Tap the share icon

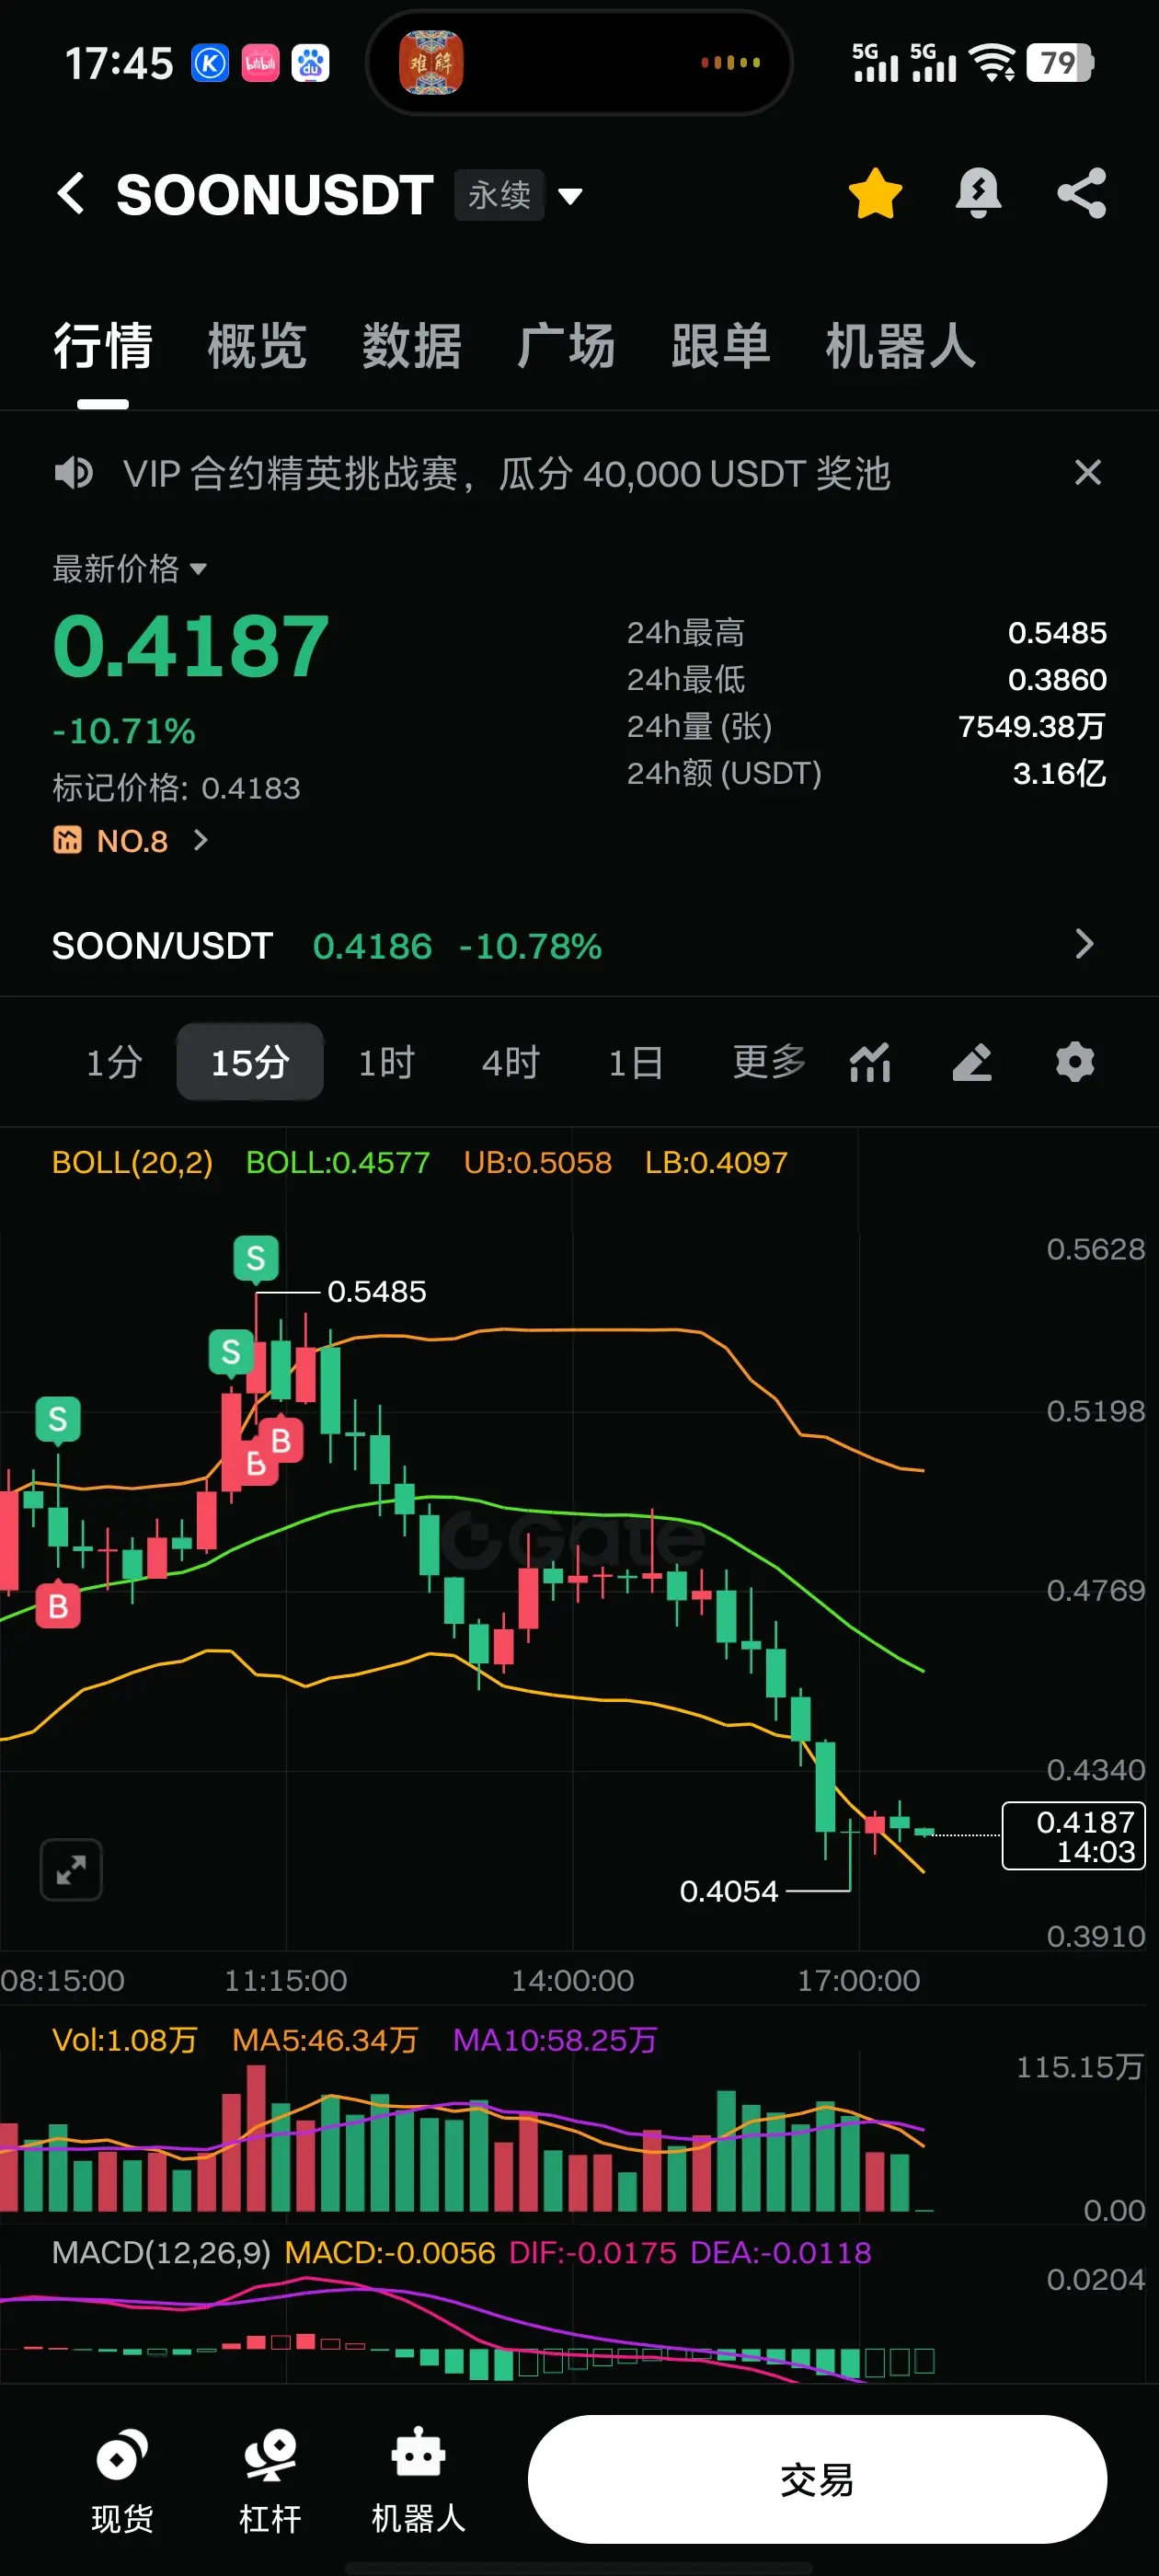click(1082, 193)
